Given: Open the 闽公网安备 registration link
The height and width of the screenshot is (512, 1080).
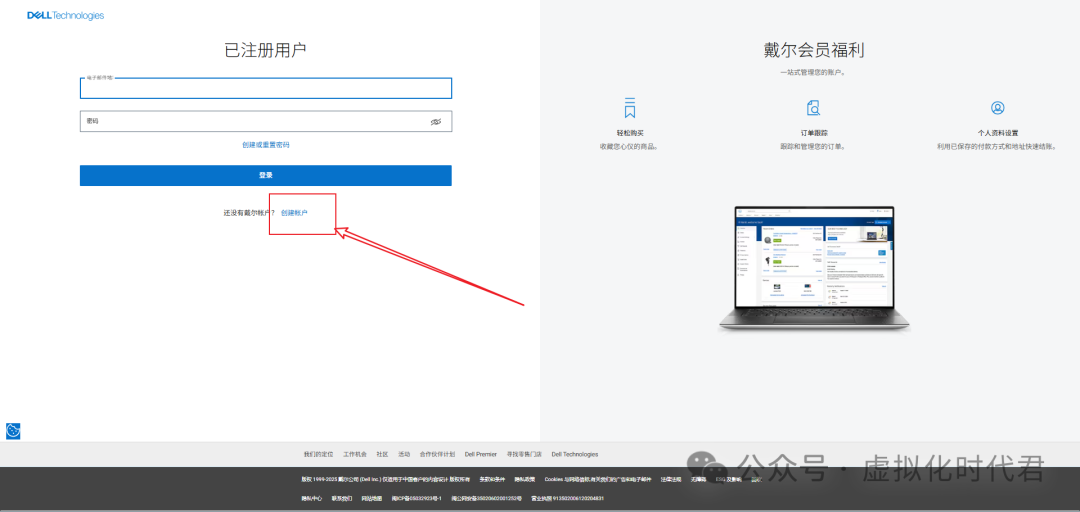Looking at the screenshot, I should [x=486, y=498].
